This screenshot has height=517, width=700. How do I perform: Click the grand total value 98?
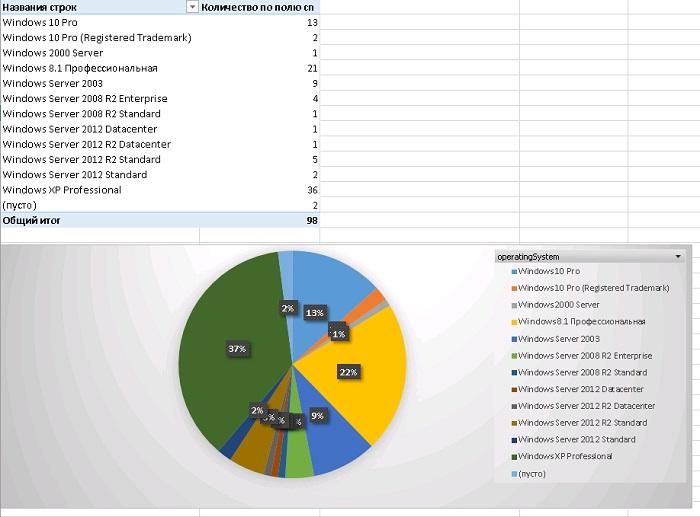point(312,221)
